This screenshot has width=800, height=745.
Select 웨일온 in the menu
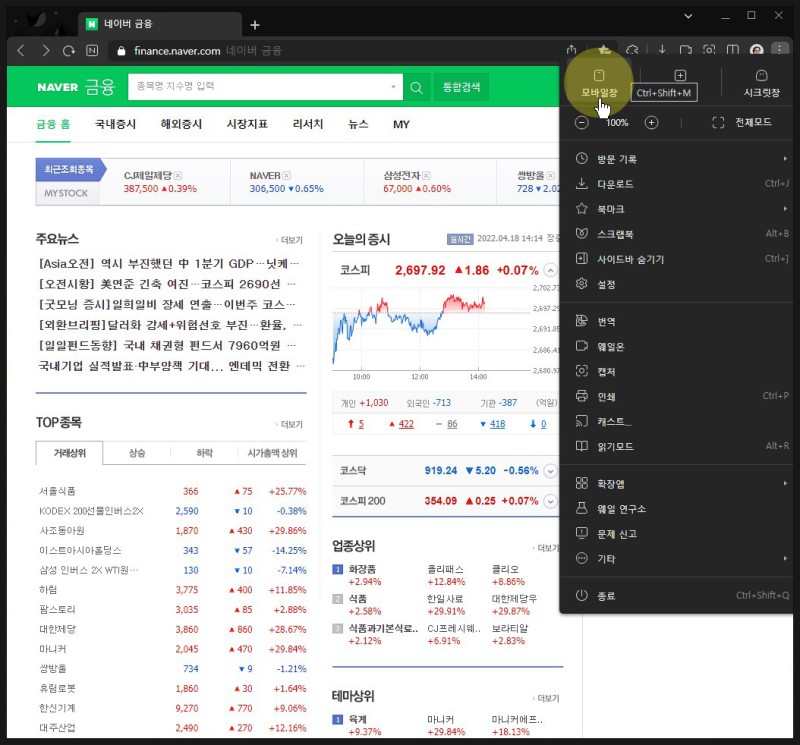click(x=677, y=346)
